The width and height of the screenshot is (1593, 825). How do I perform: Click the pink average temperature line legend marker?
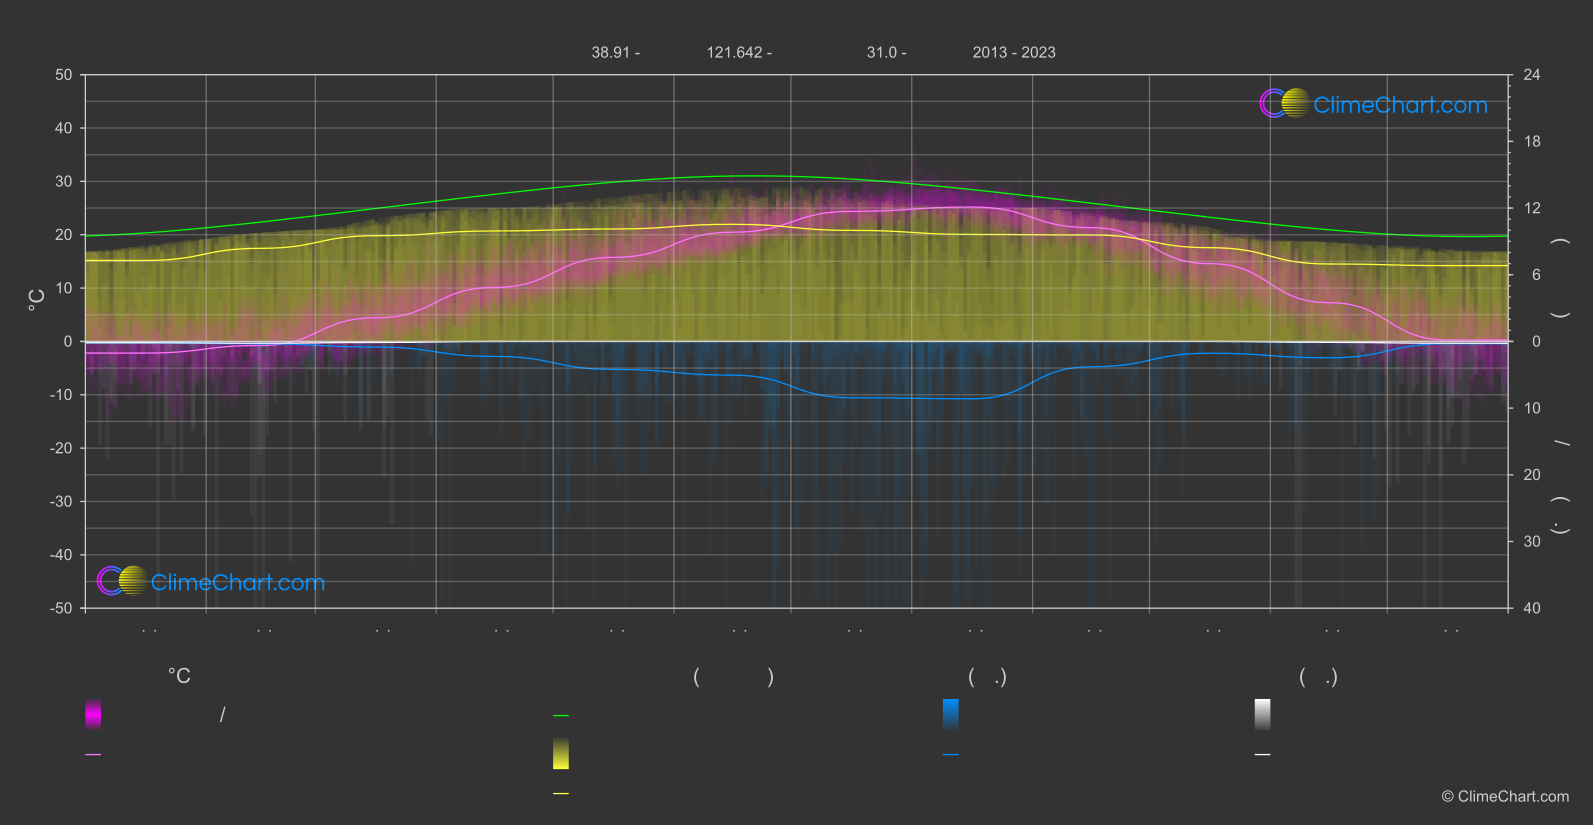[x=93, y=755]
